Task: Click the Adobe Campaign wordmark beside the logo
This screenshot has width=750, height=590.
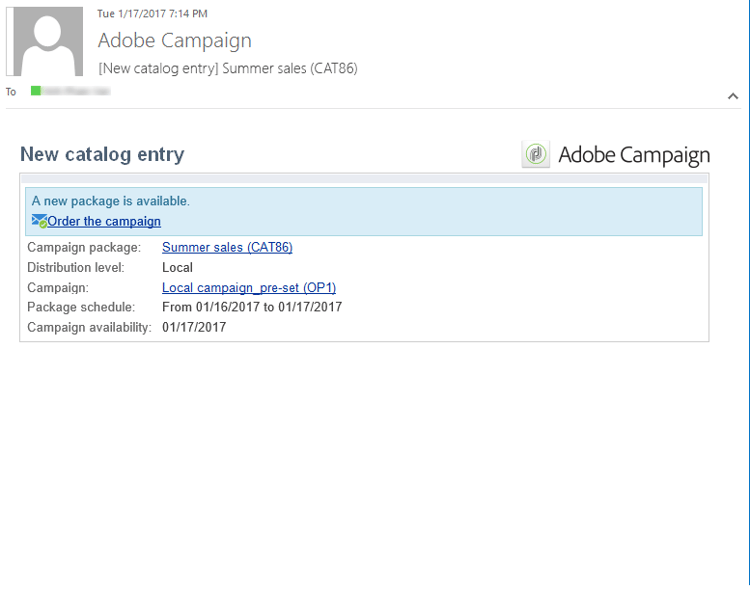Action: (x=634, y=154)
